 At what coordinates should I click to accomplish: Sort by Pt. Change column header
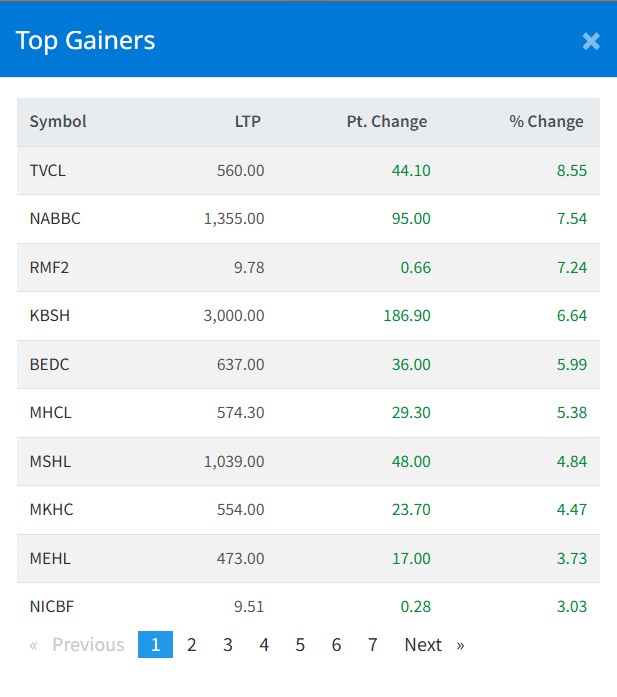(x=386, y=122)
